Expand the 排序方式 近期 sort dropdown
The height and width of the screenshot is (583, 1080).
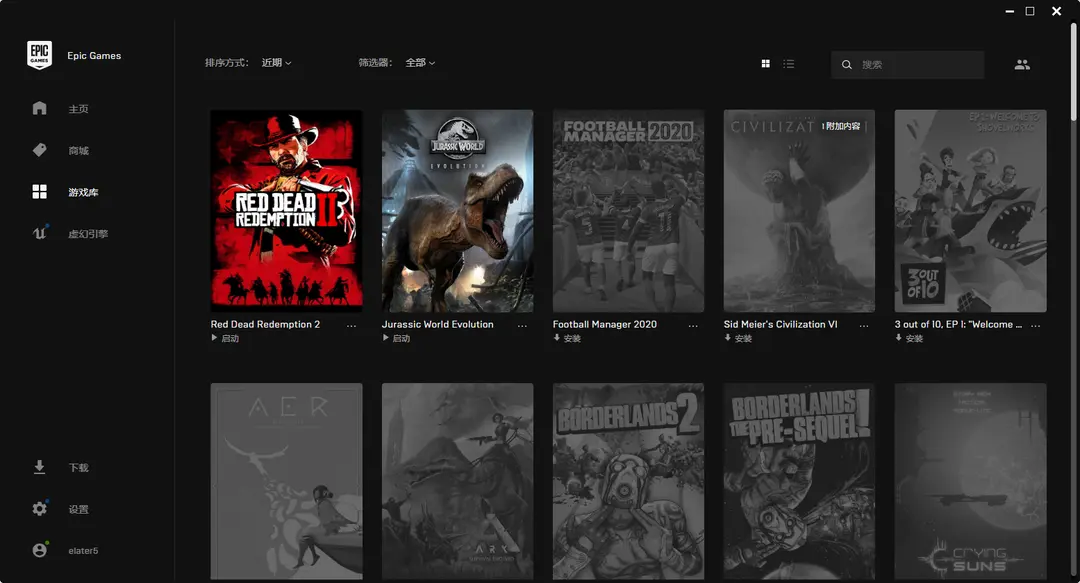tap(276, 63)
